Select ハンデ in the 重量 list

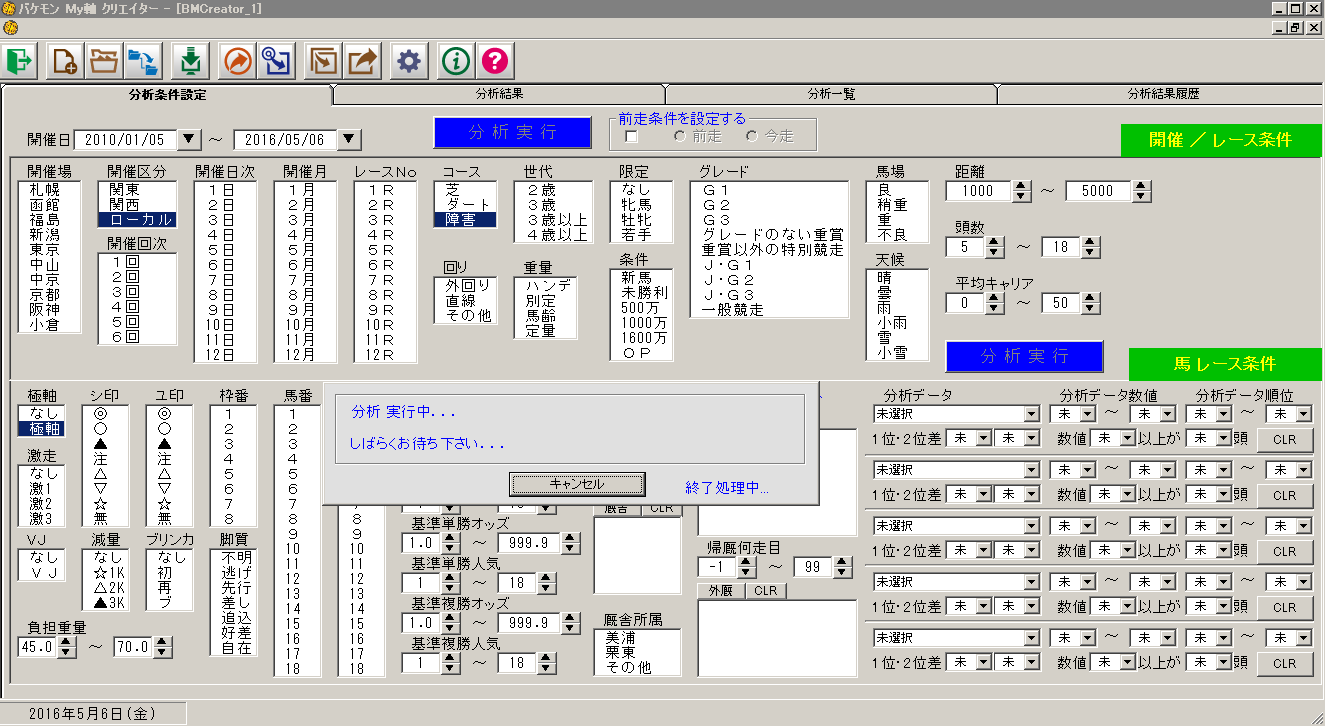(x=545, y=285)
